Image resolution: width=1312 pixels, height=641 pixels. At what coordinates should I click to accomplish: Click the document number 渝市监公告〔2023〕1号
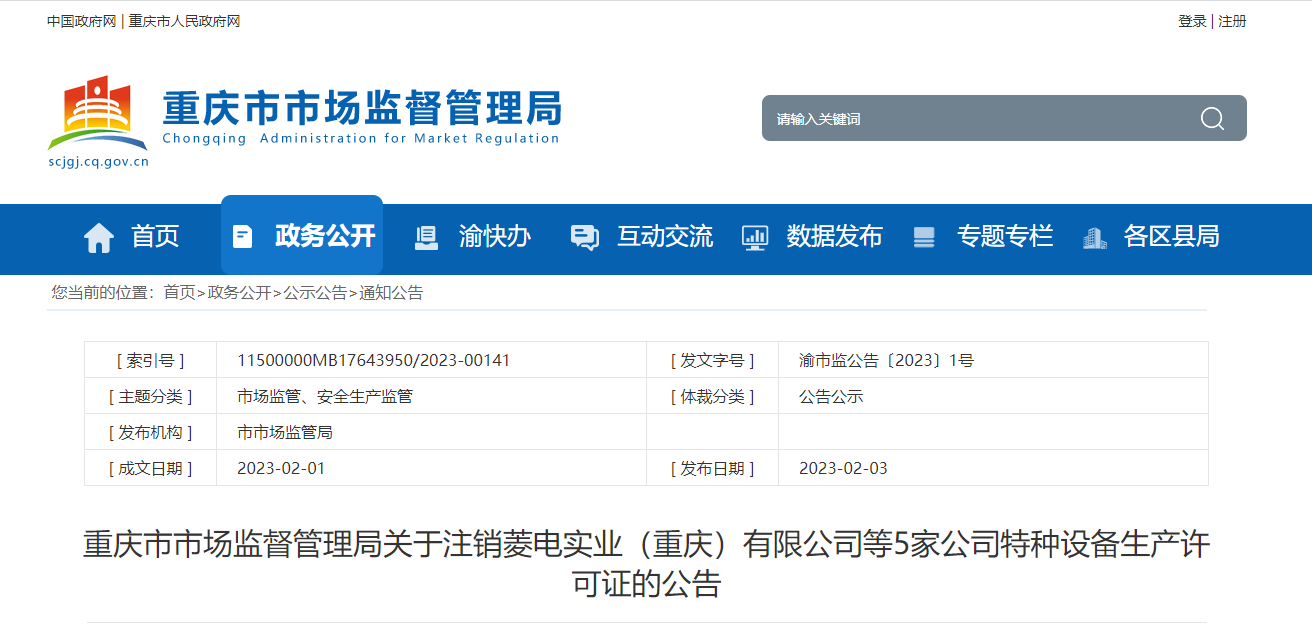pos(886,360)
